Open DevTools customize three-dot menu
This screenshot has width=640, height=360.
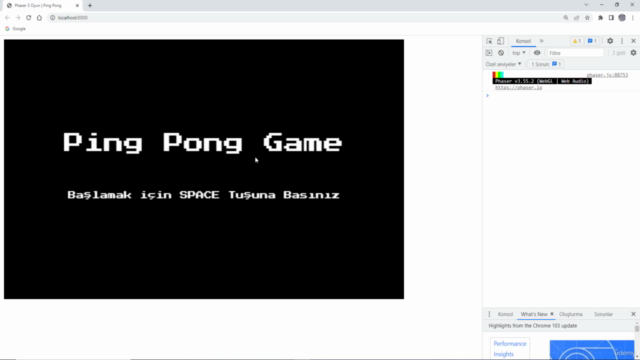[622, 41]
